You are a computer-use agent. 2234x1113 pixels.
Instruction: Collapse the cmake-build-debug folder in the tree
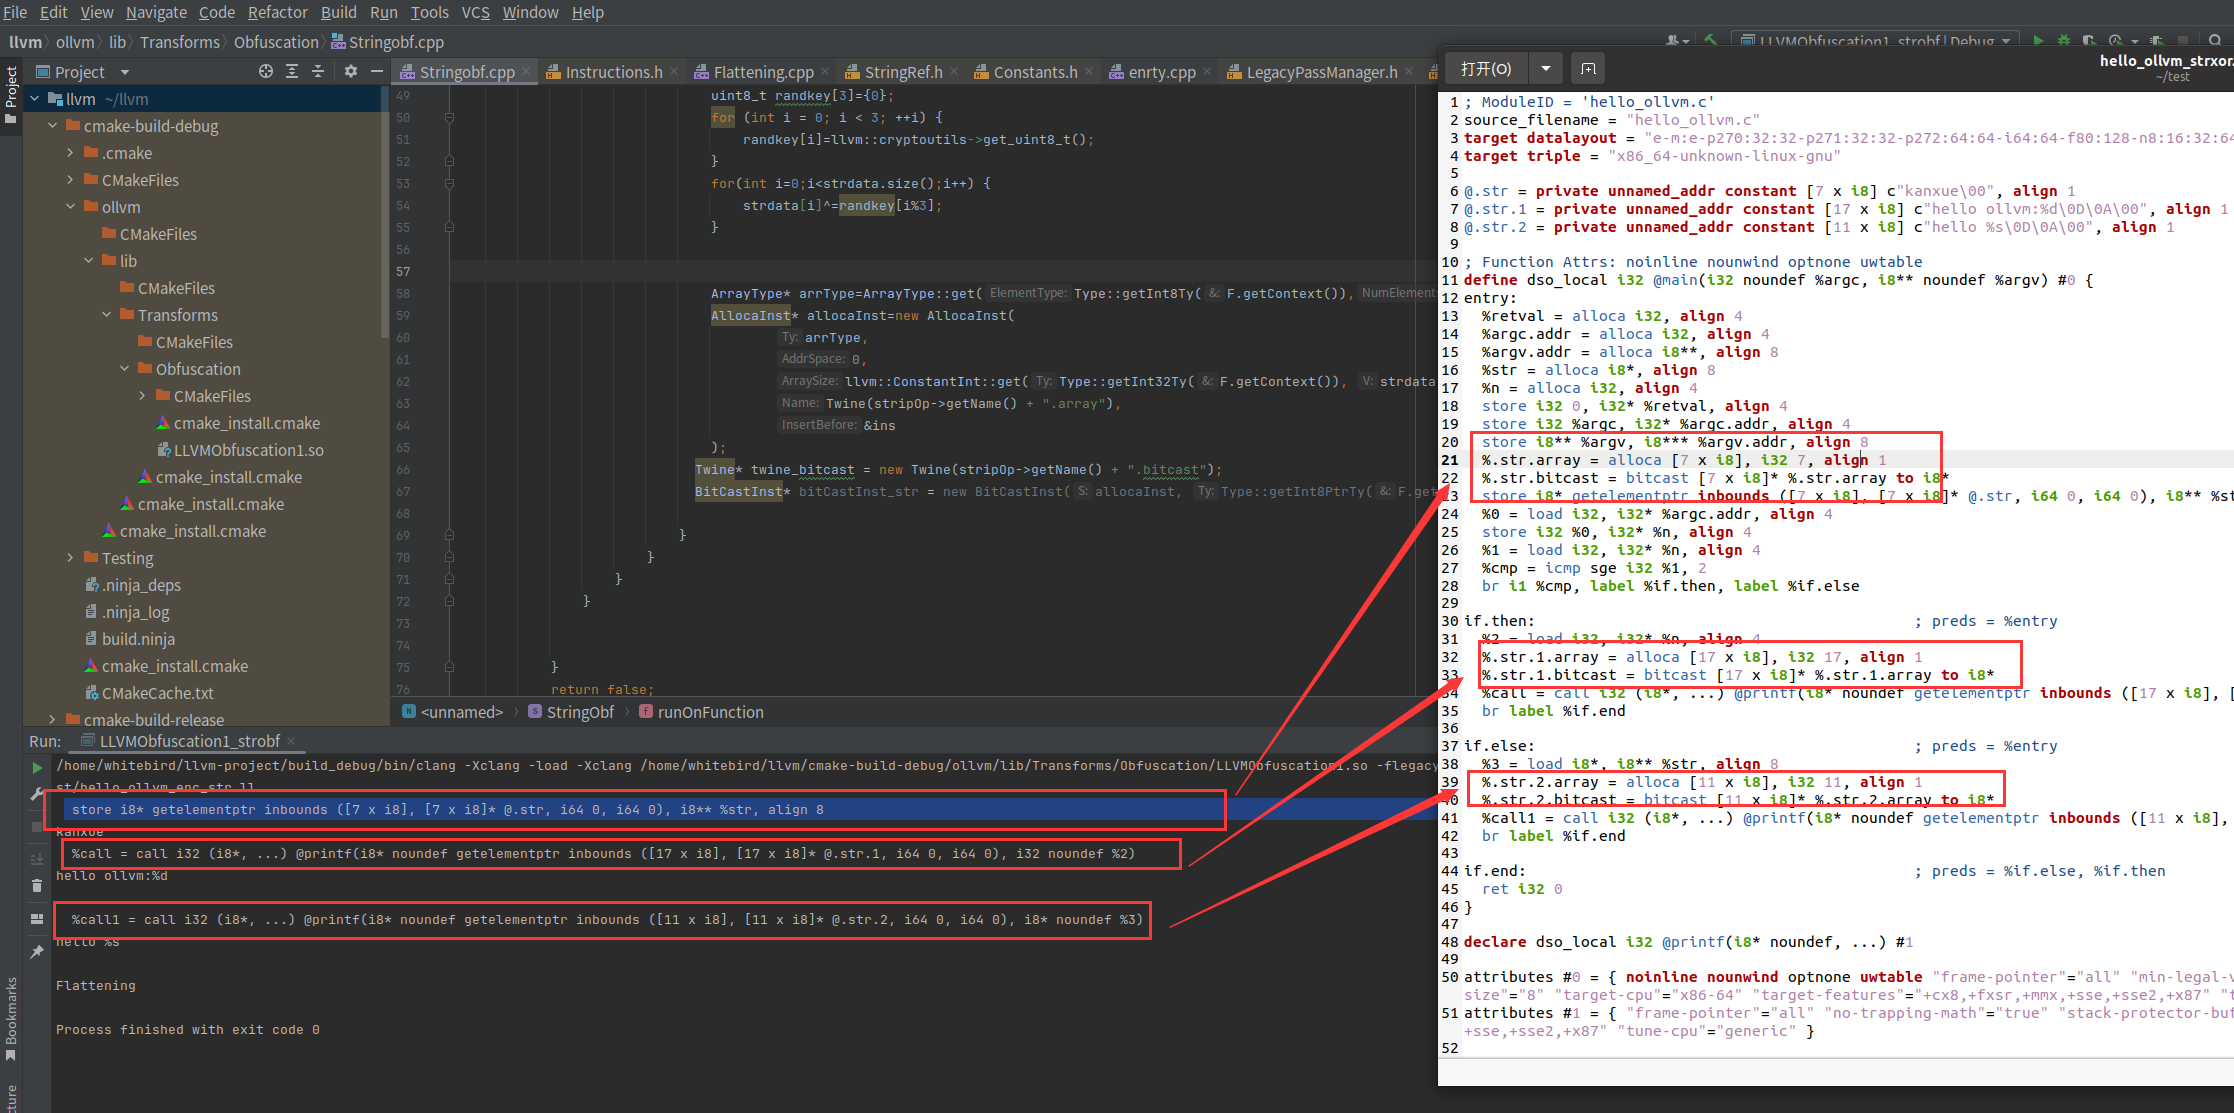click(x=53, y=126)
